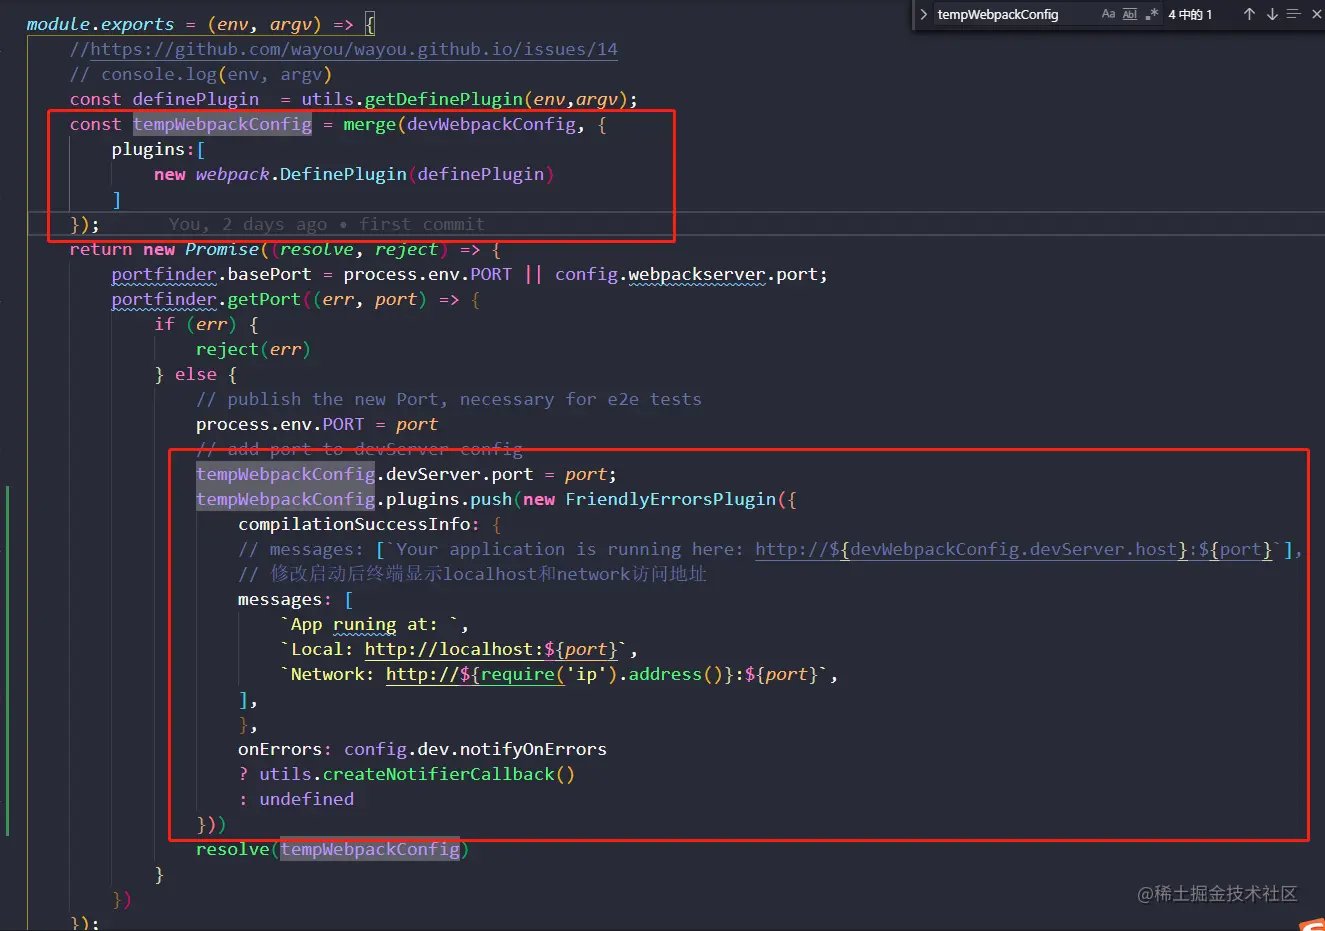Click the '// console.log(env, argv)' comment
1325x931 pixels.
point(200,74)
